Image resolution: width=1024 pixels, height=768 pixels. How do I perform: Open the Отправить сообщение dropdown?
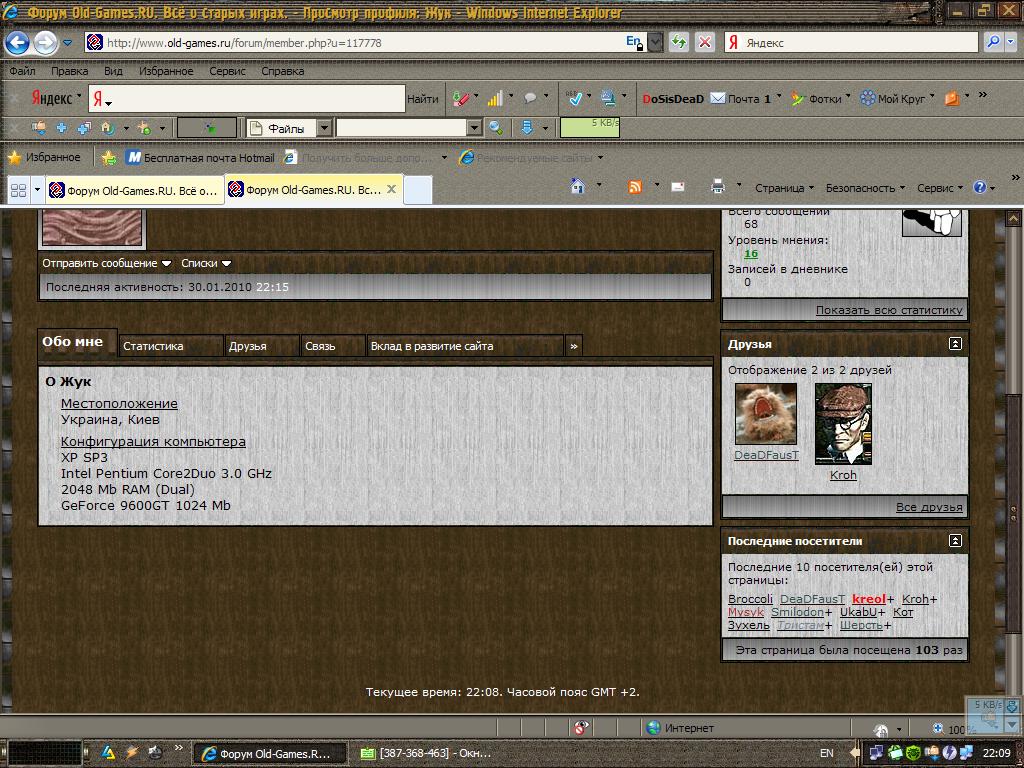click(106, 263)
